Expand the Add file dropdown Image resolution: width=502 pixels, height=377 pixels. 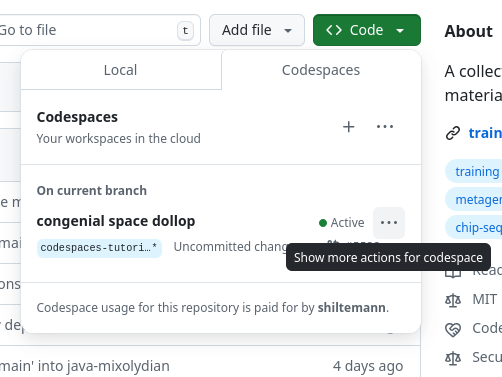point(257,30)
